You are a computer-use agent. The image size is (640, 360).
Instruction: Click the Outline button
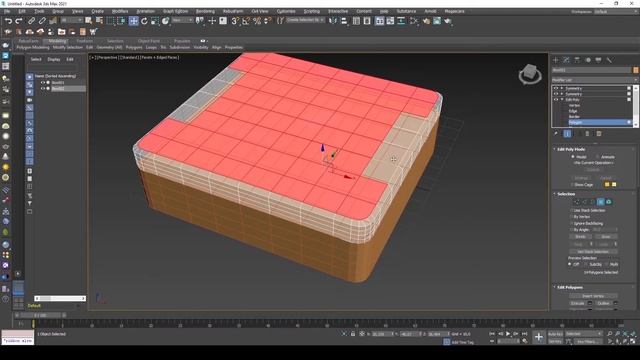(x=603, y=303)
